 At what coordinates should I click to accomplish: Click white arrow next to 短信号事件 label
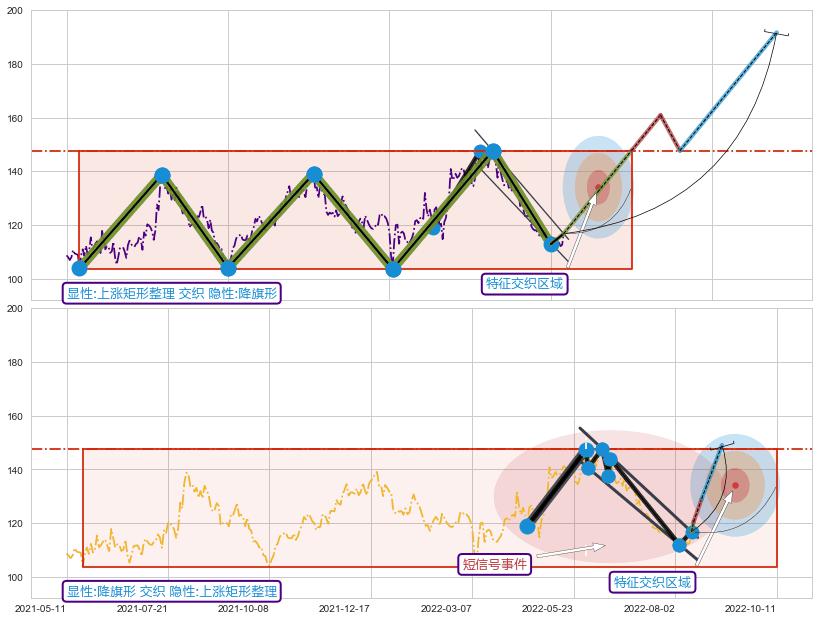pos(570,550)
